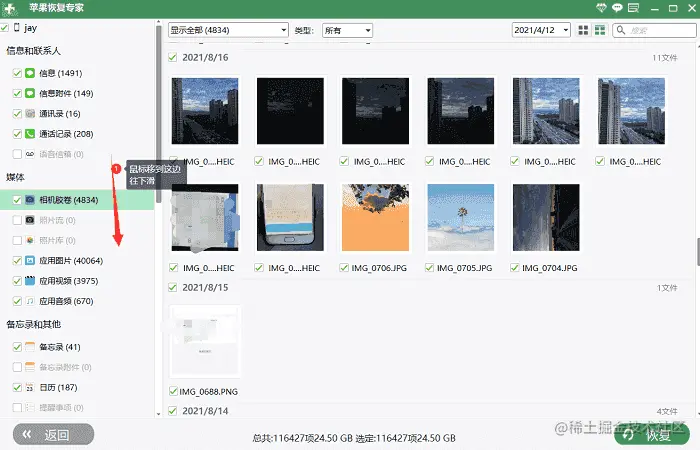This screenshot has width=700, height=450.
Task: Uncheck the IMG_0706.JPG checkbox
Action: click(344, 268)
